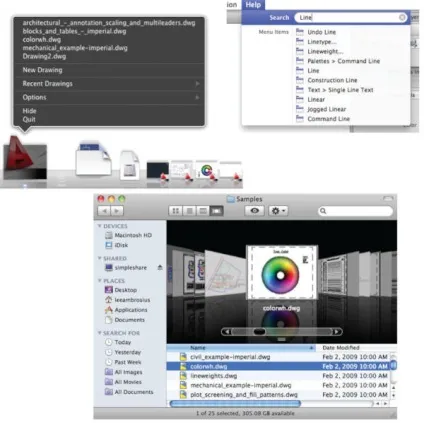424x423 pixels.
Task: Click the large document icon in Dock
Action: click(x=93, y=158)
